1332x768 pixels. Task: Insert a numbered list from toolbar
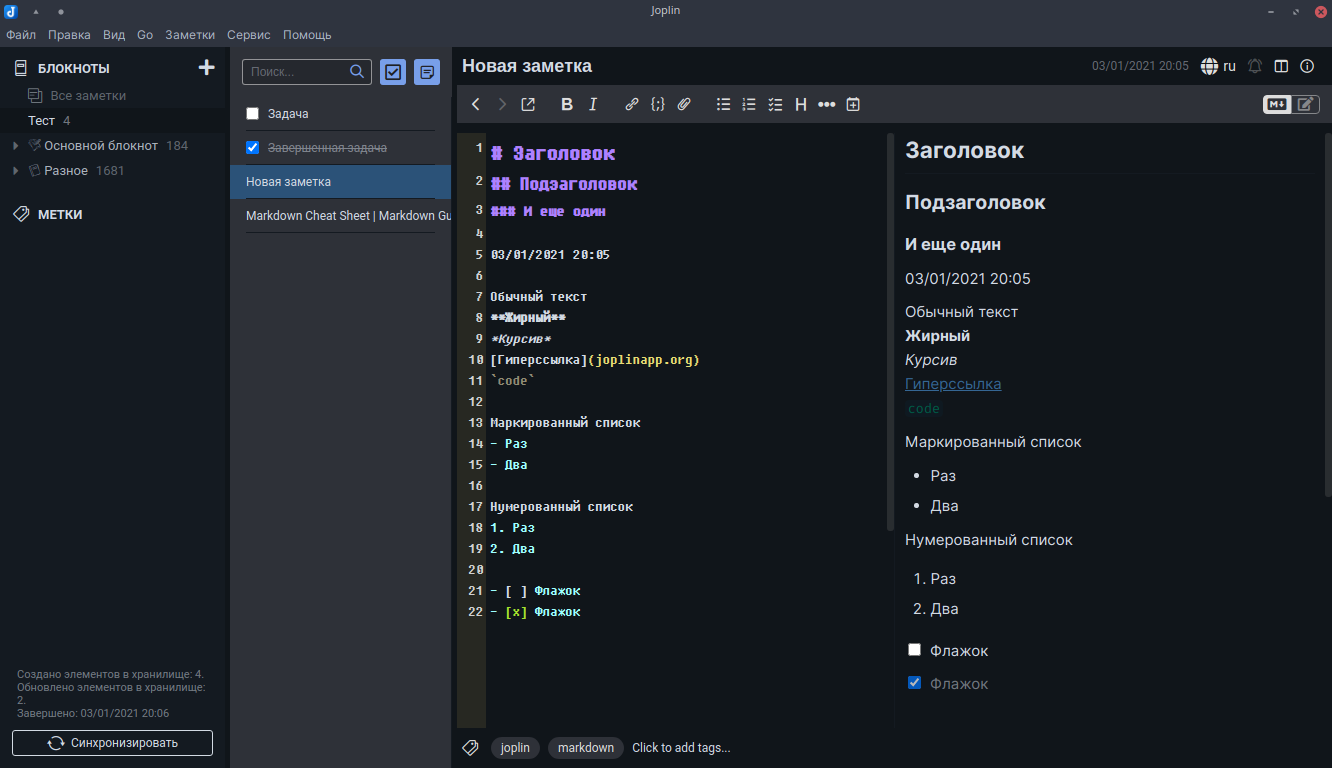(749, 104)
